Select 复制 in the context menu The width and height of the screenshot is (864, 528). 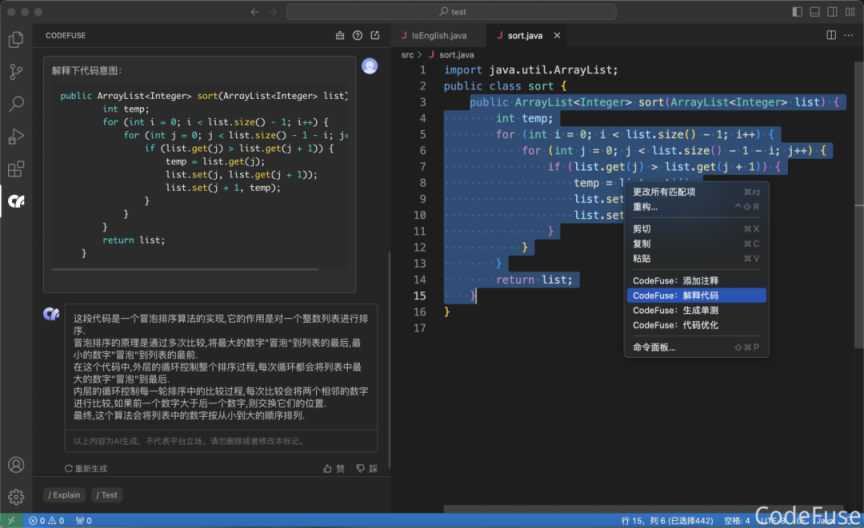[x=696, y=244]
